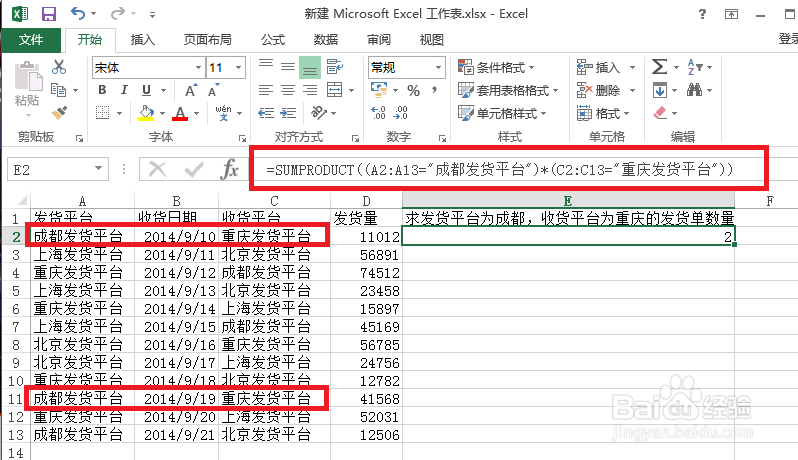Screen dimensions: 798x460
Task: Select column D header
Action: (366, 200)
